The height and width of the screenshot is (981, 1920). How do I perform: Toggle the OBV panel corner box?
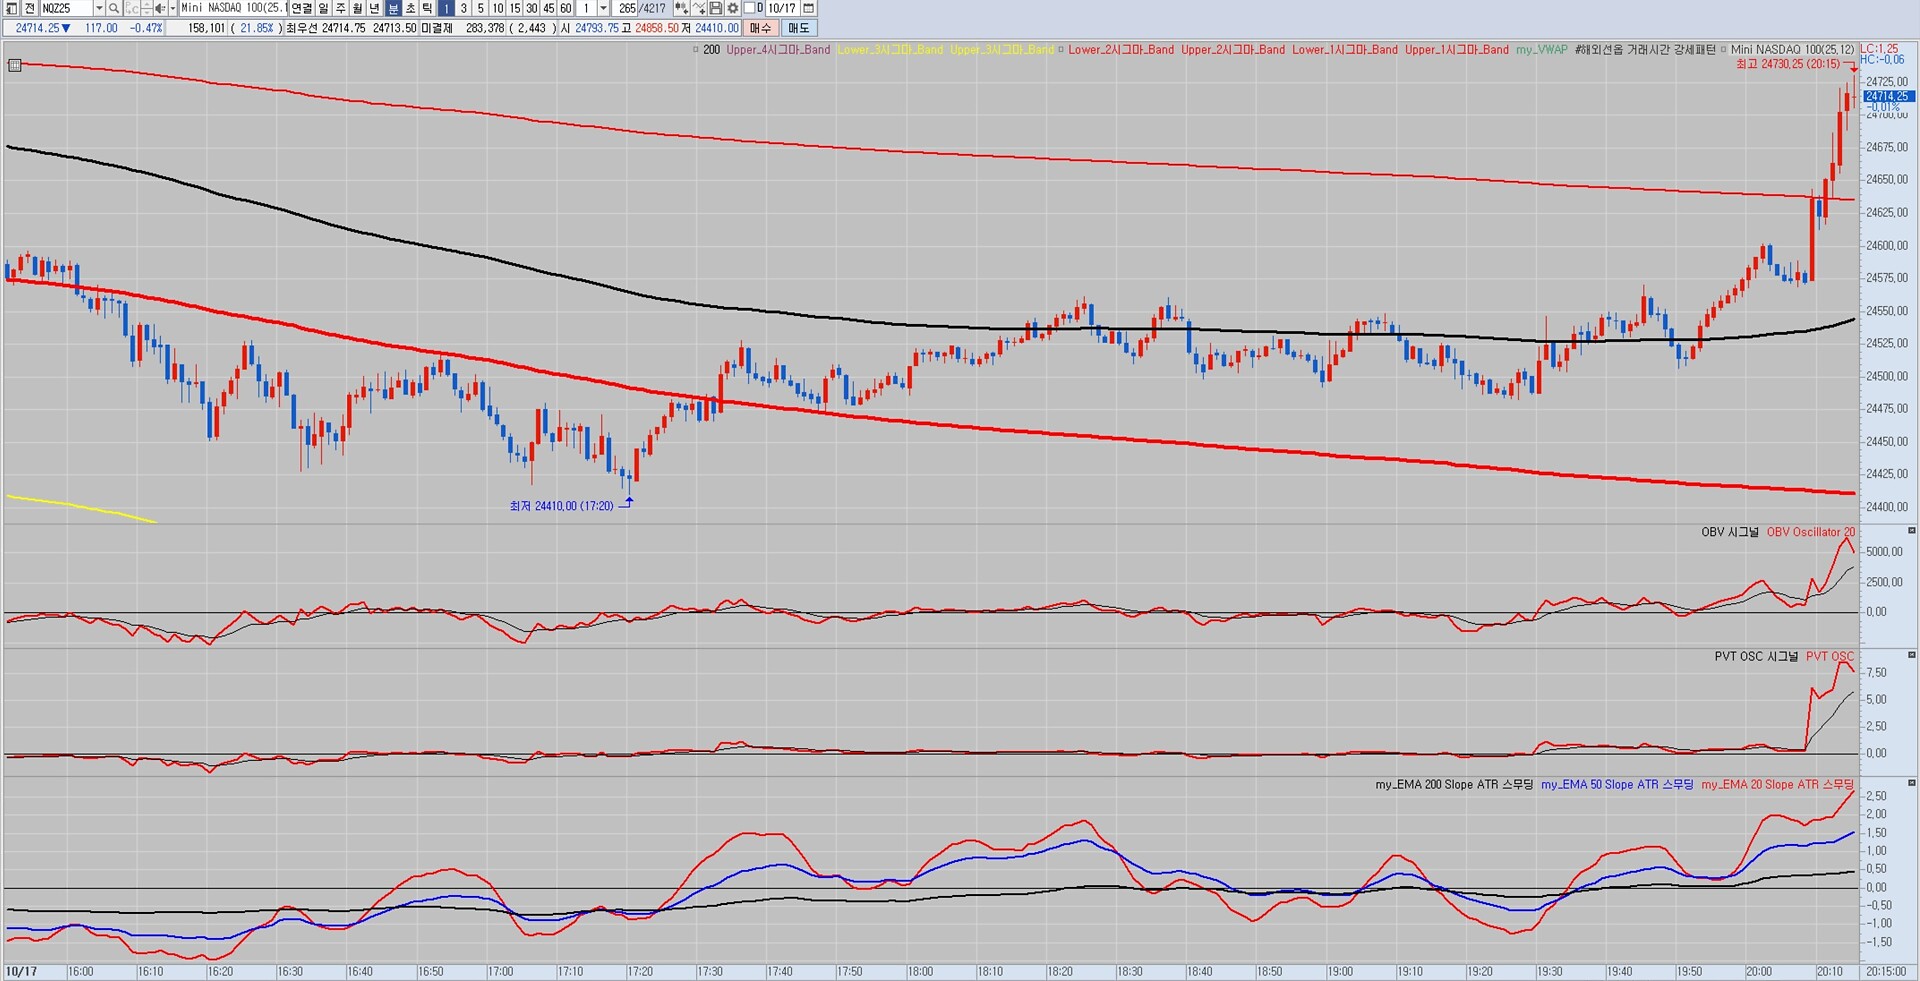1911,531
